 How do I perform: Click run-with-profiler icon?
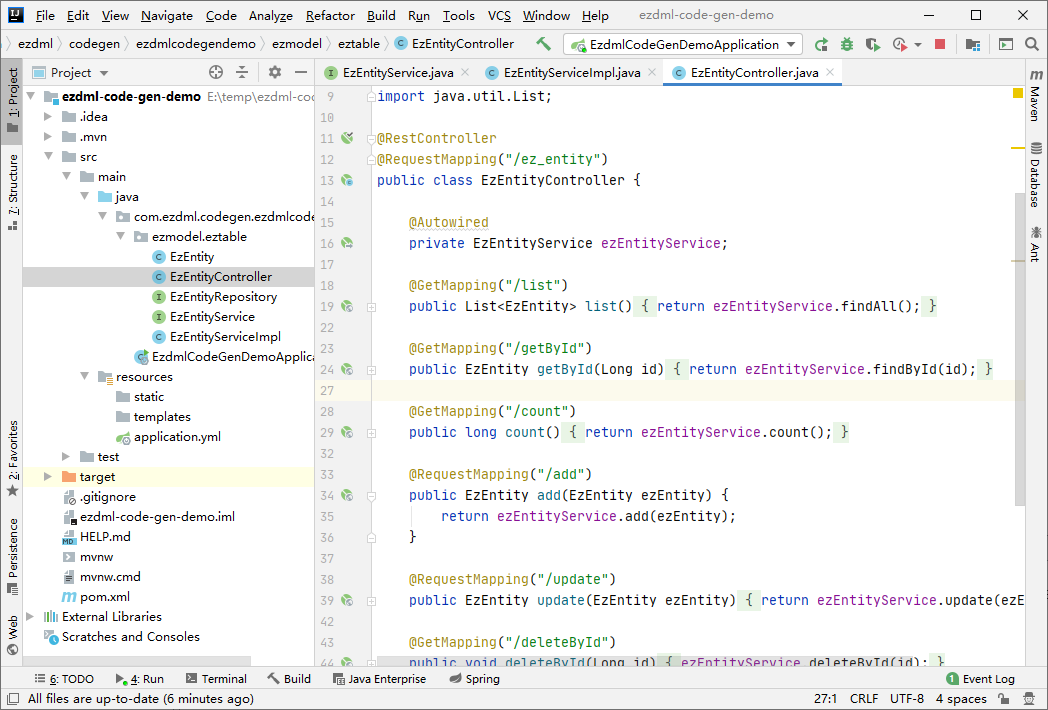click(x=900, y=45)
